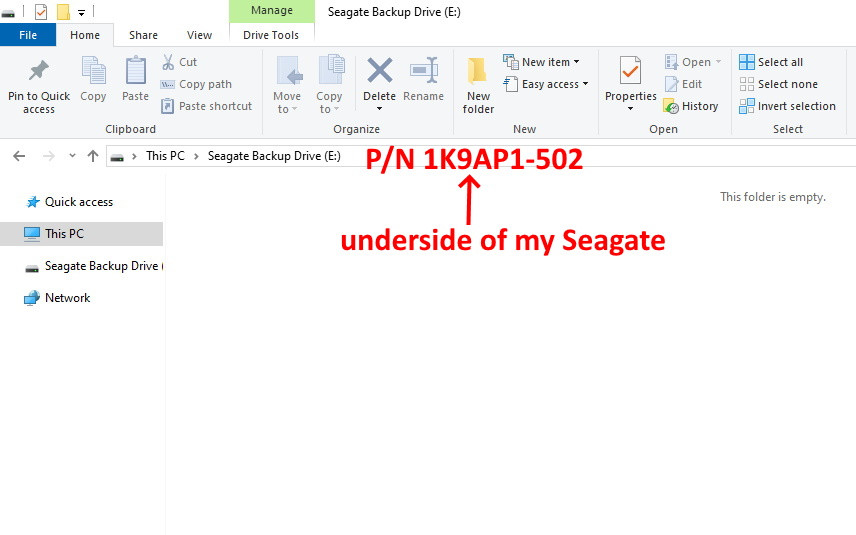Click the title bar drive icon
This screenshot has height=535, width=856.
pos(8,13)
